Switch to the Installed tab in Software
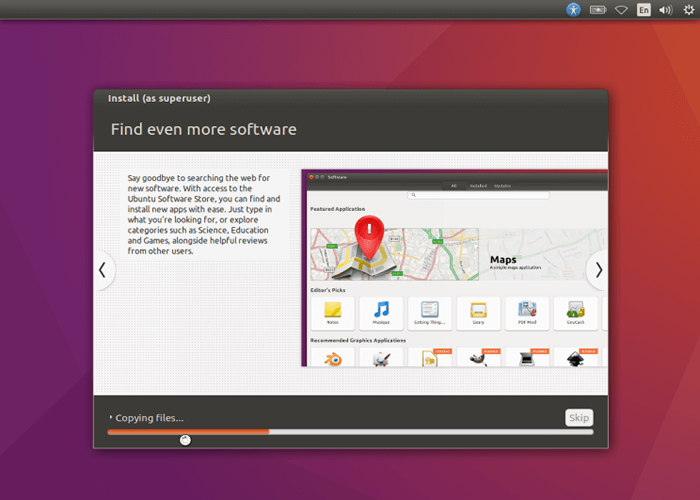The height and width of the screenshot is (500, 700). 478,186
